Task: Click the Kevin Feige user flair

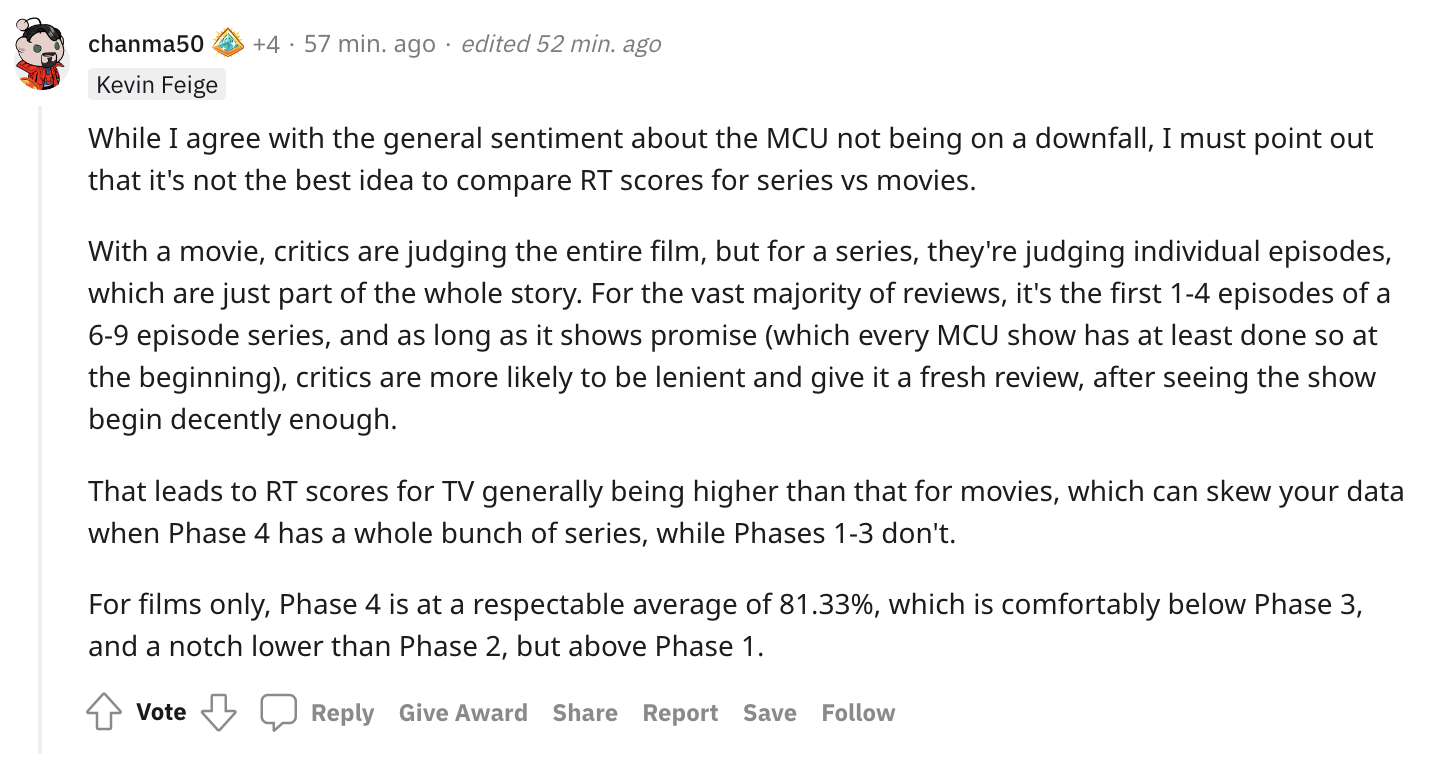Action: click(157, 85)
